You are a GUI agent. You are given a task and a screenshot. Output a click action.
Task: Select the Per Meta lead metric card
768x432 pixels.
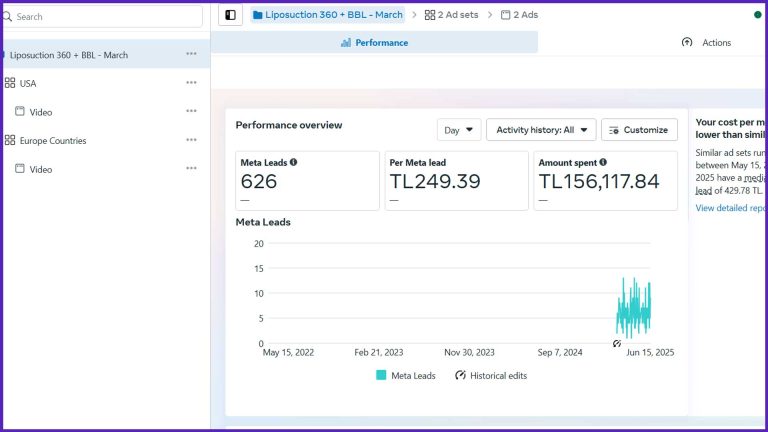tap(456, 181)
